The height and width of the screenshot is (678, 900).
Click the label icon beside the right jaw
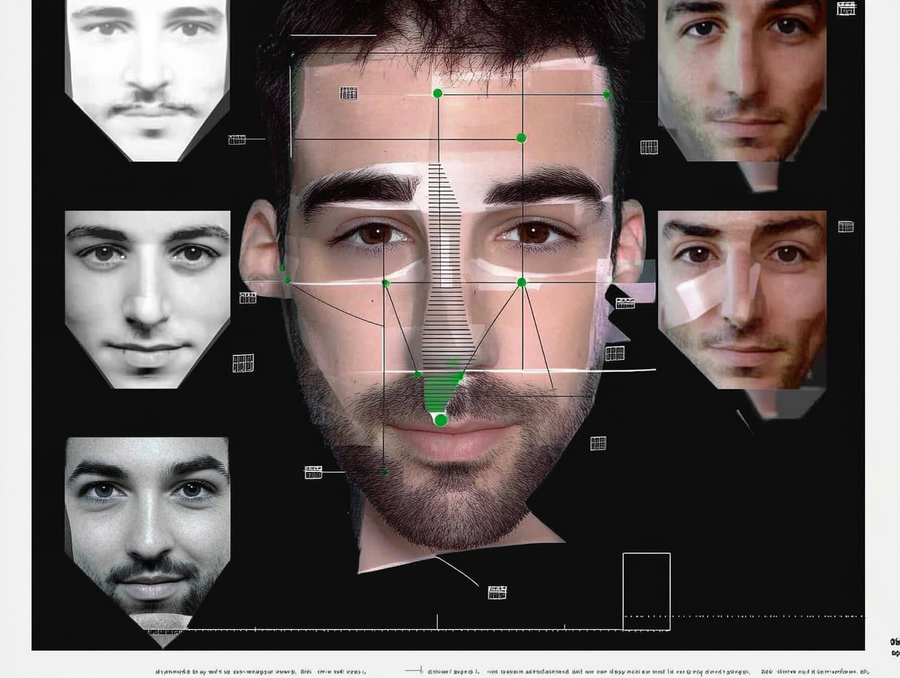click(x=615, y=353)
